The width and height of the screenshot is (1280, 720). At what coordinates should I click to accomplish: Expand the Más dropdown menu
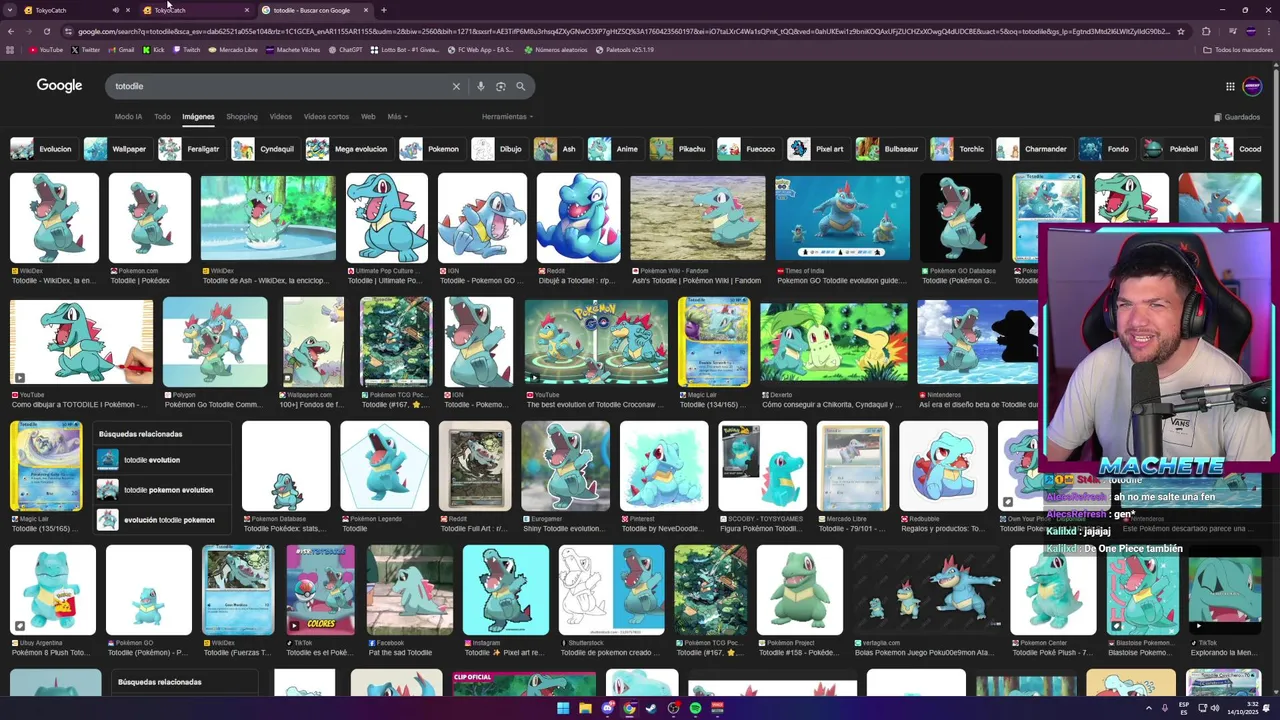(397, 117)
